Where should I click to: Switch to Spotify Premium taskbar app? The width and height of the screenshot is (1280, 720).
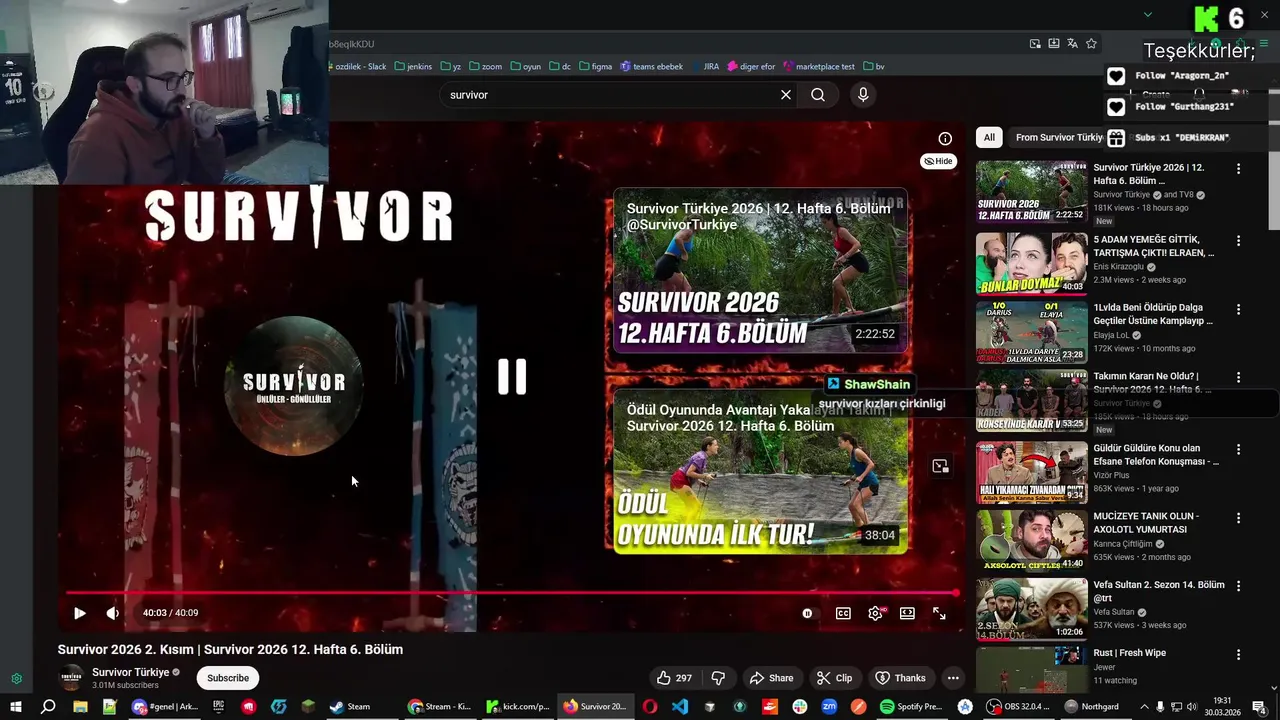click(x=911, y=707)
